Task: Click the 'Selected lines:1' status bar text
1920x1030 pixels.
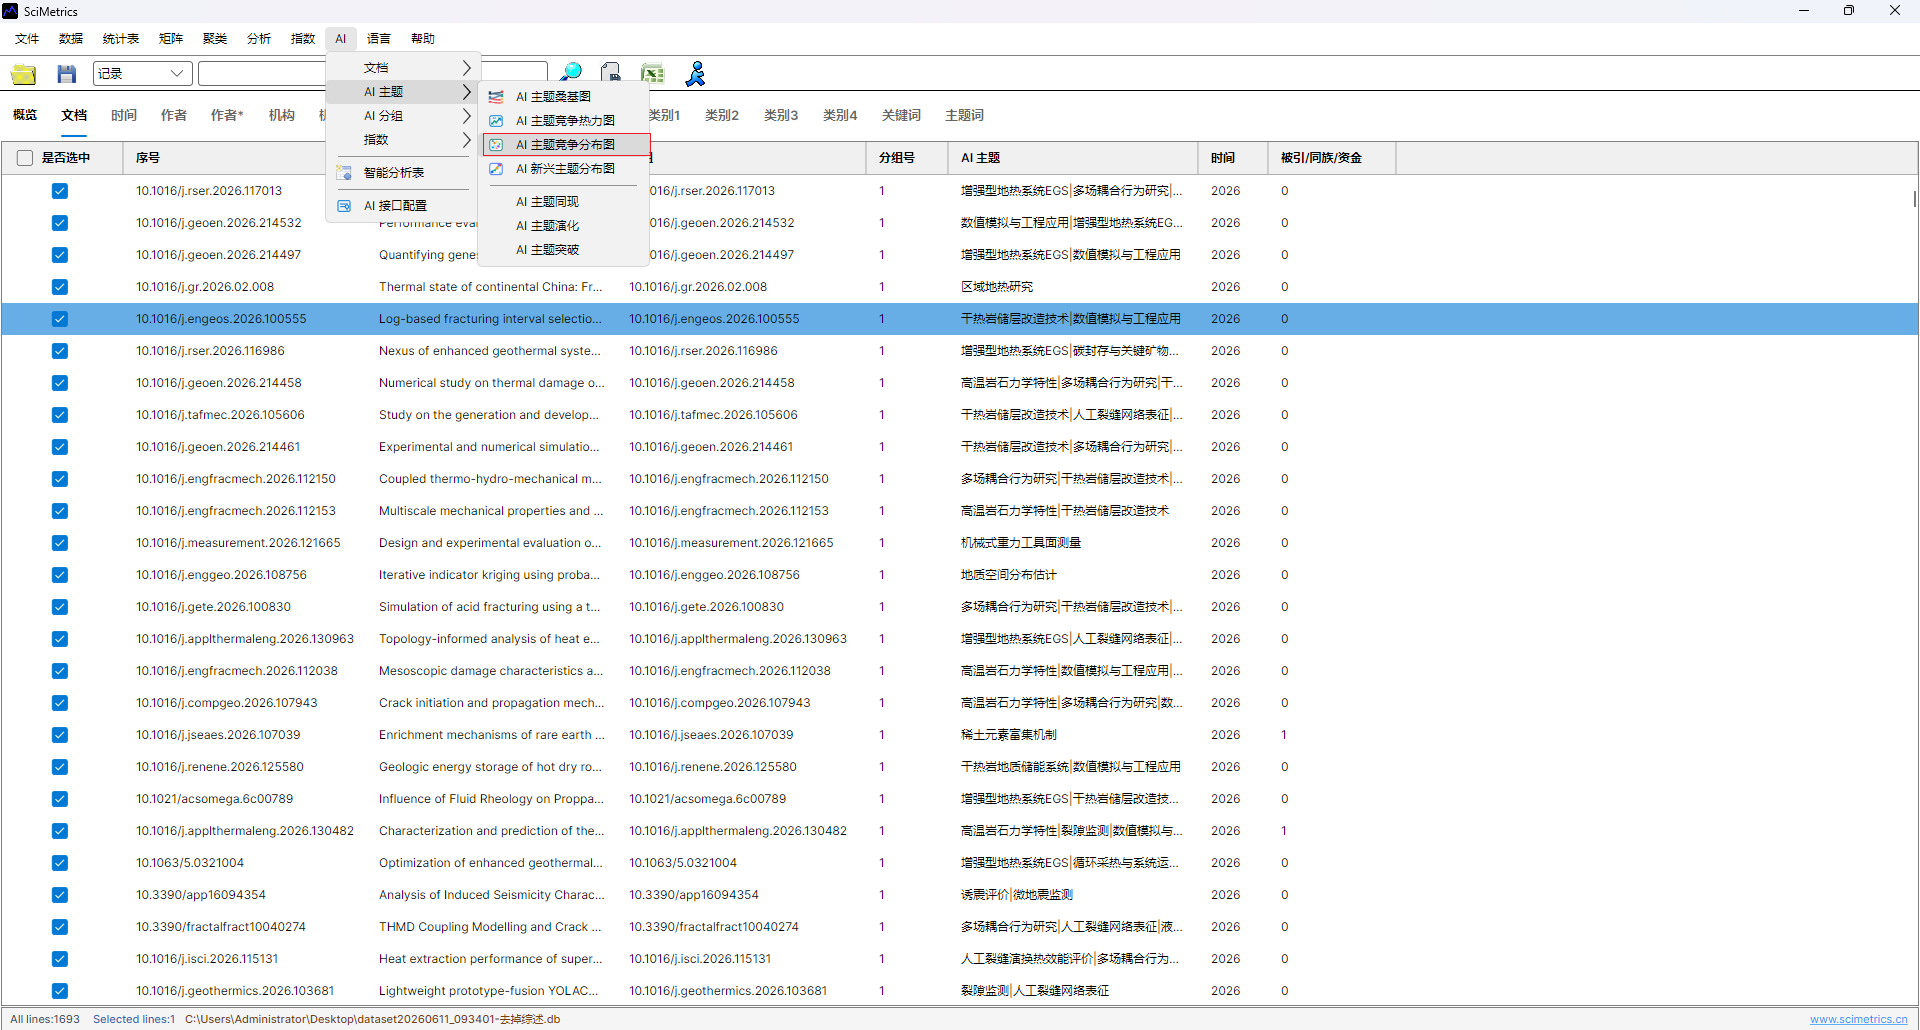Action: tap(134, 1019)
